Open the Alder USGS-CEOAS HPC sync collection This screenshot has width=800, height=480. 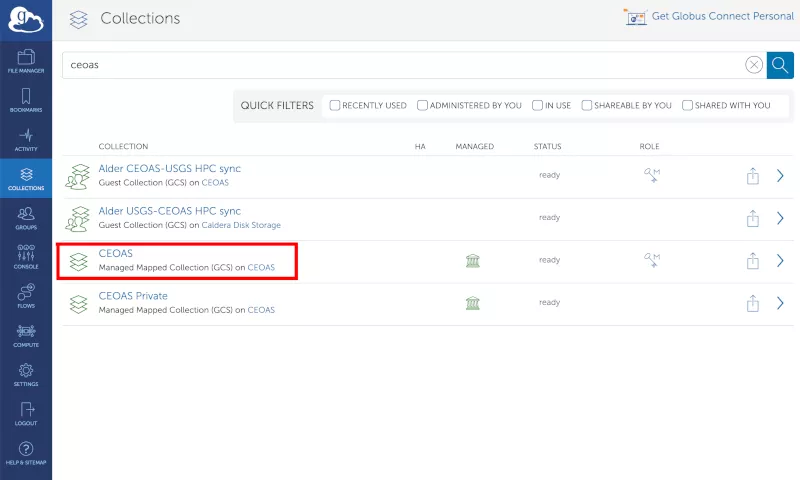169,211
